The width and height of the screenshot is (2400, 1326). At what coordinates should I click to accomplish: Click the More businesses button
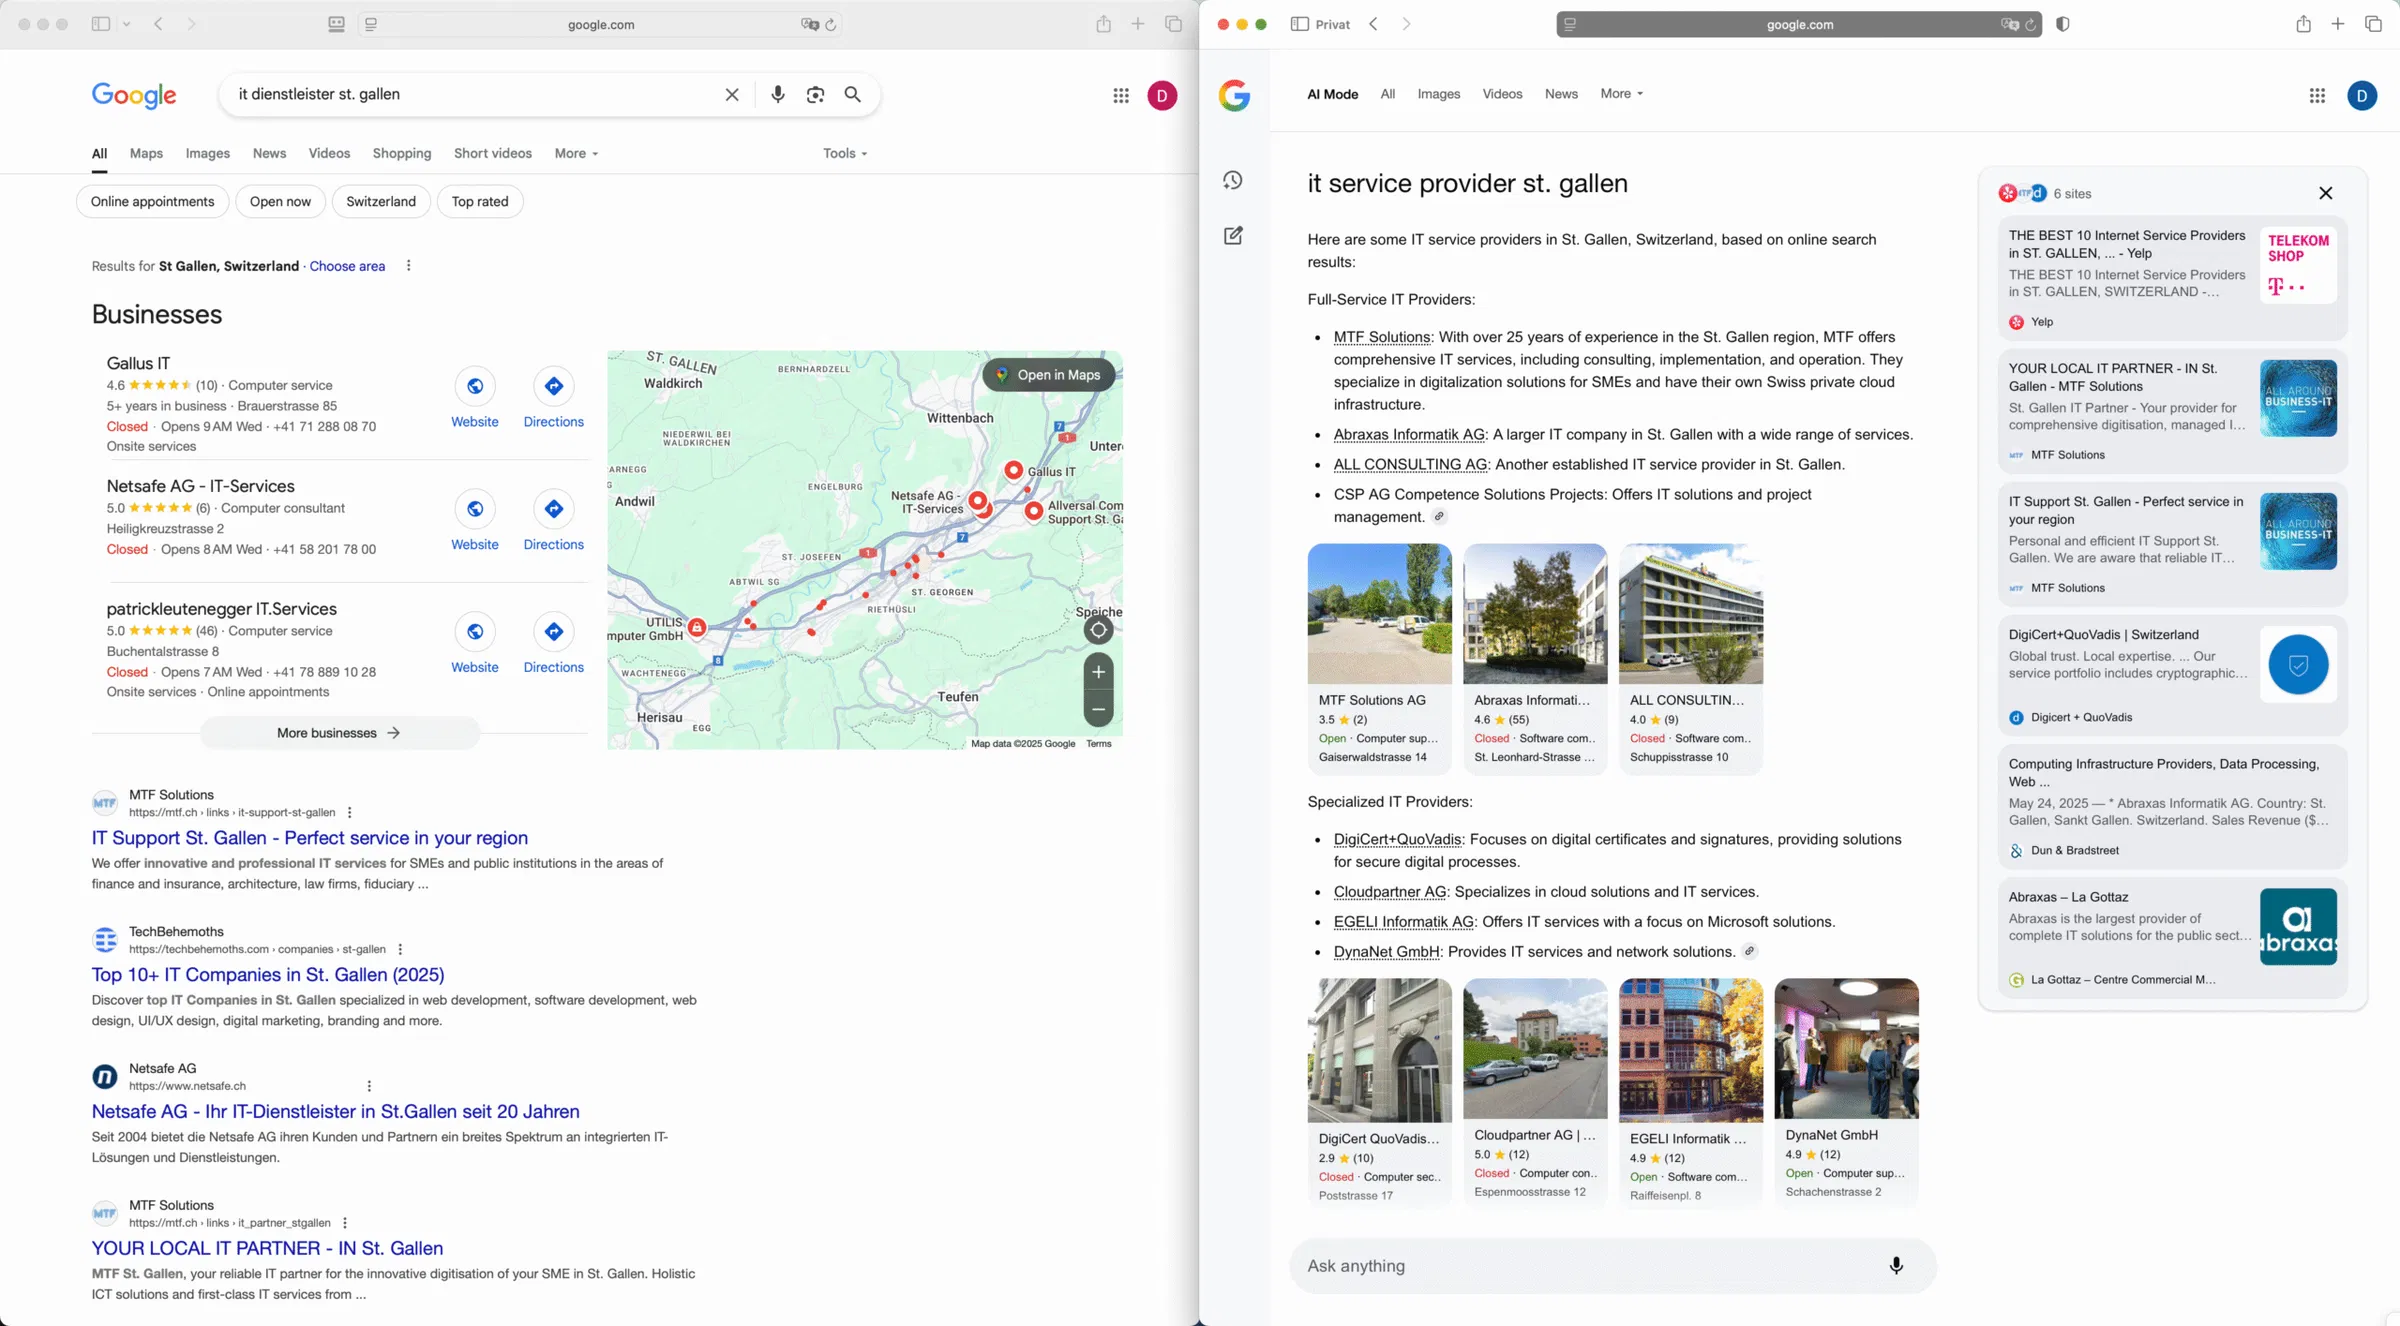pyautogui.click(x=338, y=733)
